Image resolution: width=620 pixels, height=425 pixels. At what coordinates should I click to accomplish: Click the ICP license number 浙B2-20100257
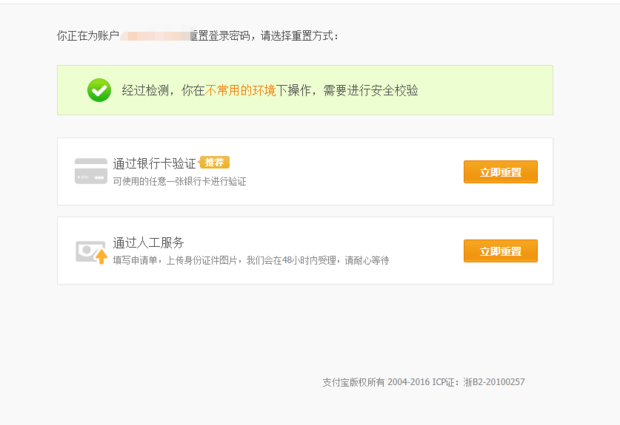click(494, 382)
